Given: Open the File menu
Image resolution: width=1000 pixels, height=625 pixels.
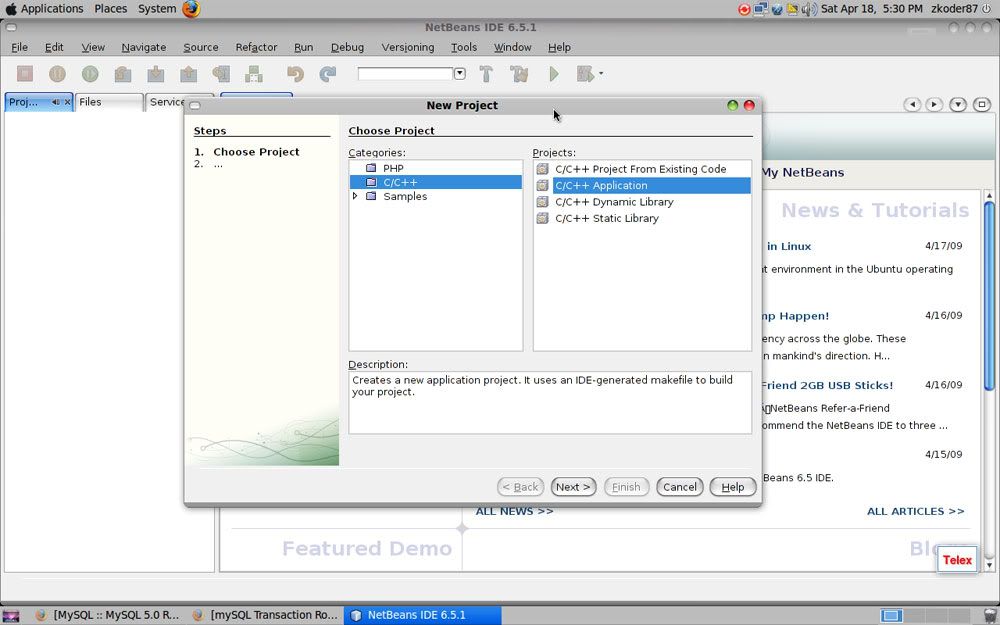Looking at the screenshot, I should point(19,47).
